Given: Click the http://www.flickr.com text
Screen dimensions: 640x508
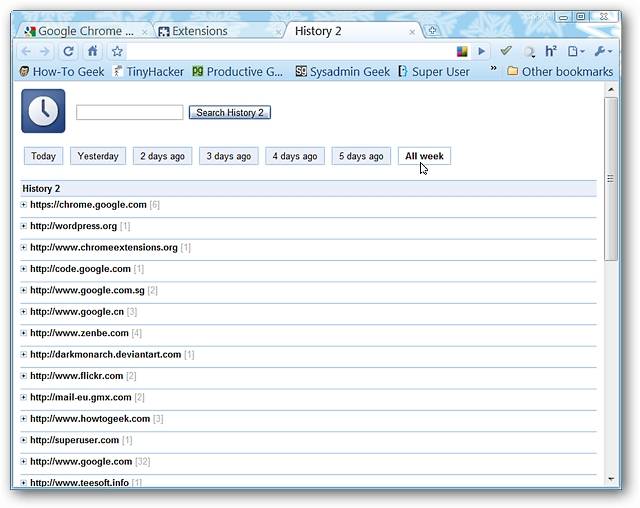Looking at the screenshot, I should coord(77,376).
